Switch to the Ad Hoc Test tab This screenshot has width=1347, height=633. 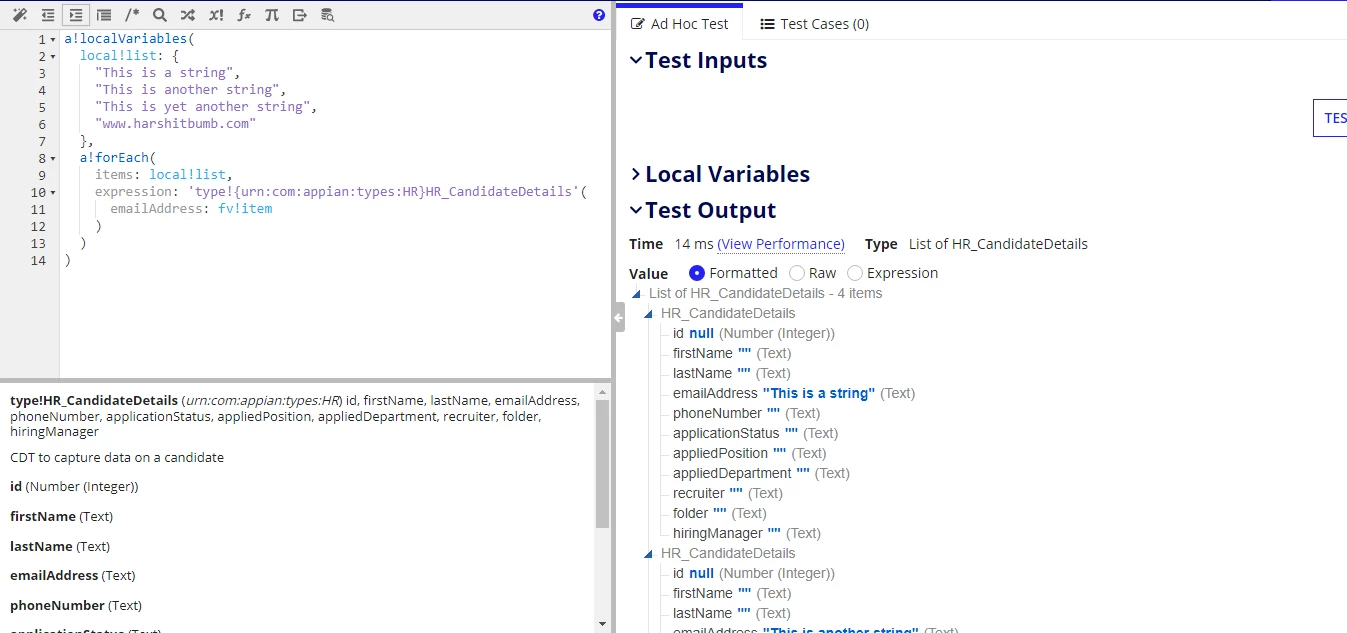click(x=680, y=23)
